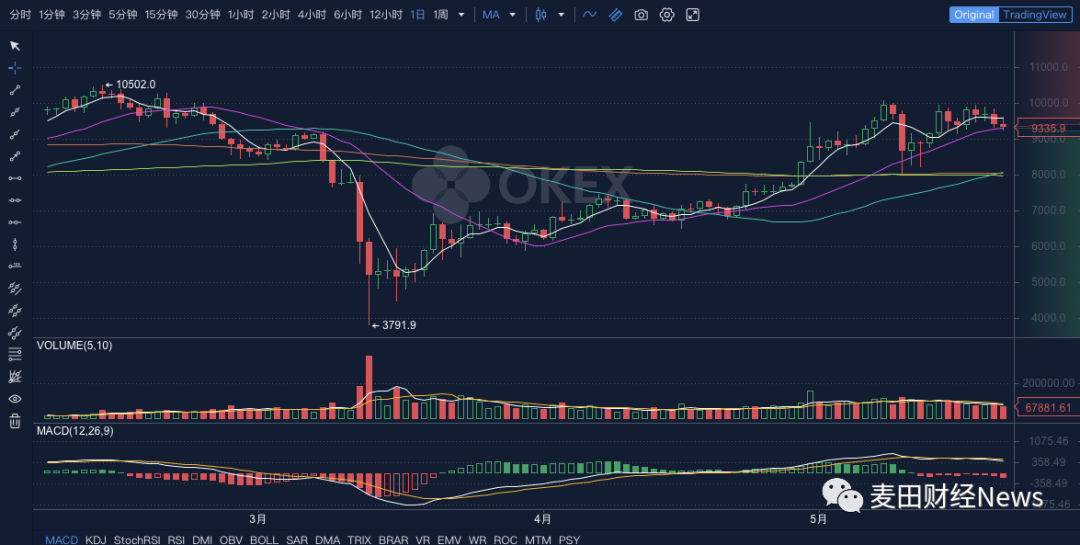This screenshot has width=1080, height=545.
Task: Open the indicator wave line icon
Action: click(x=590, y=14)
